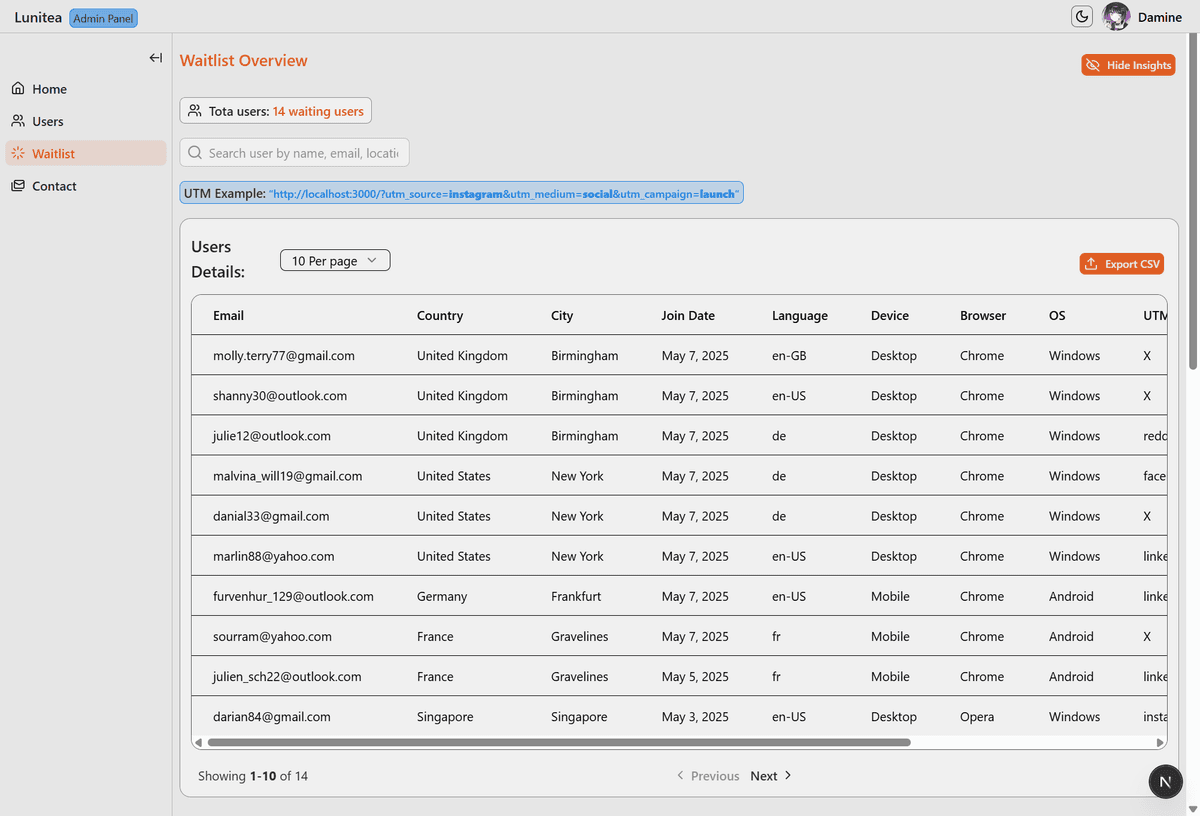This screenshot has width=1200, height=816.
Task: Select email malvina_will19@gmail.com
Action: (x=288, y=476)
